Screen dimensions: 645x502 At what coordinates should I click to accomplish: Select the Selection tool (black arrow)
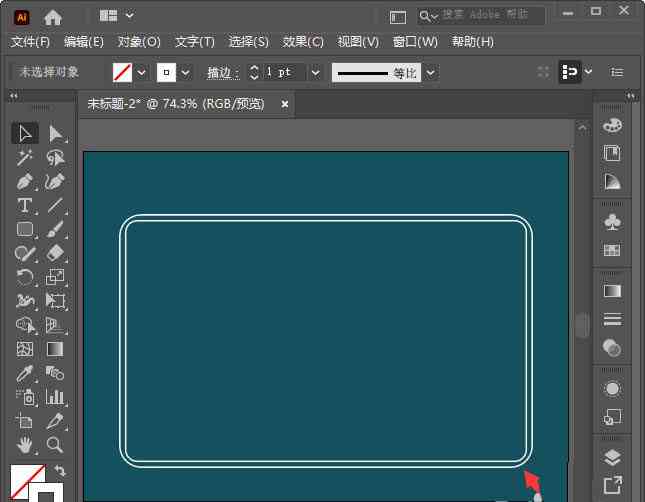click(x=25, y=133)
